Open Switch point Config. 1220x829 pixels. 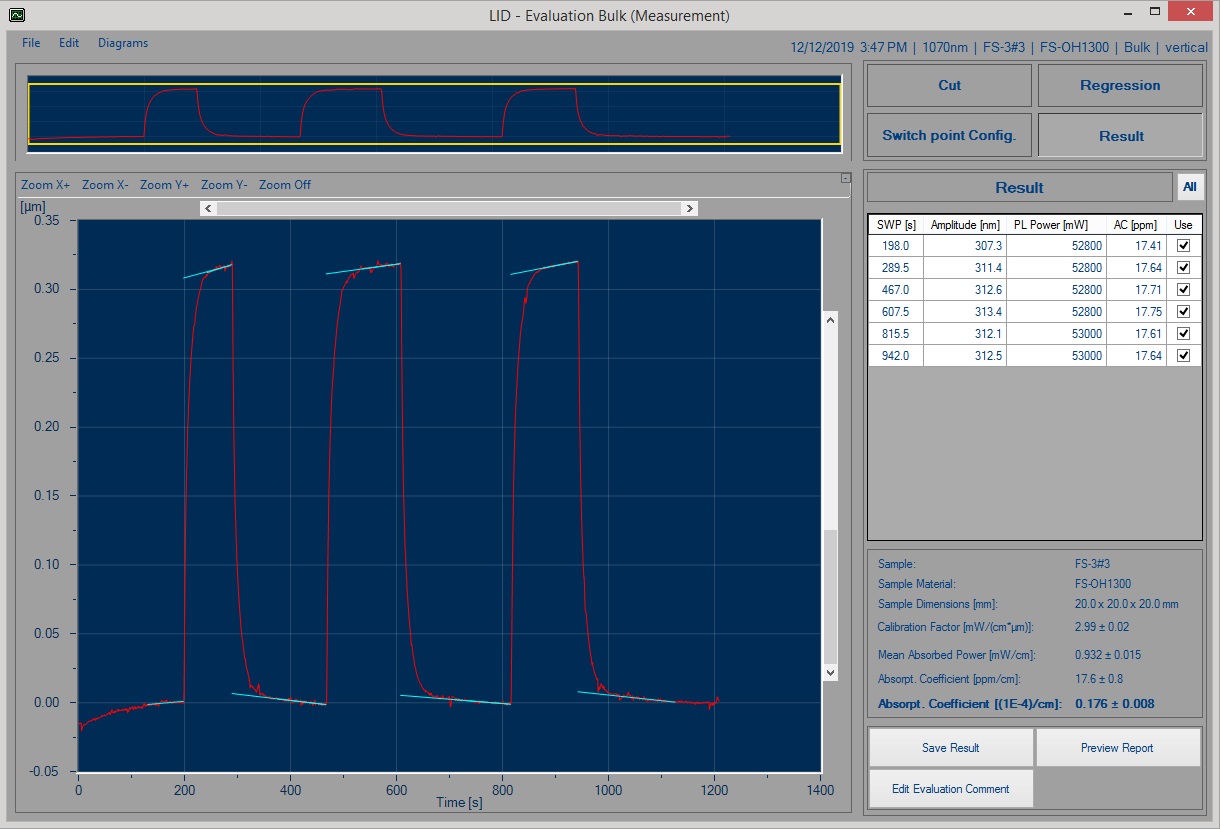click(x=949, y=136)
